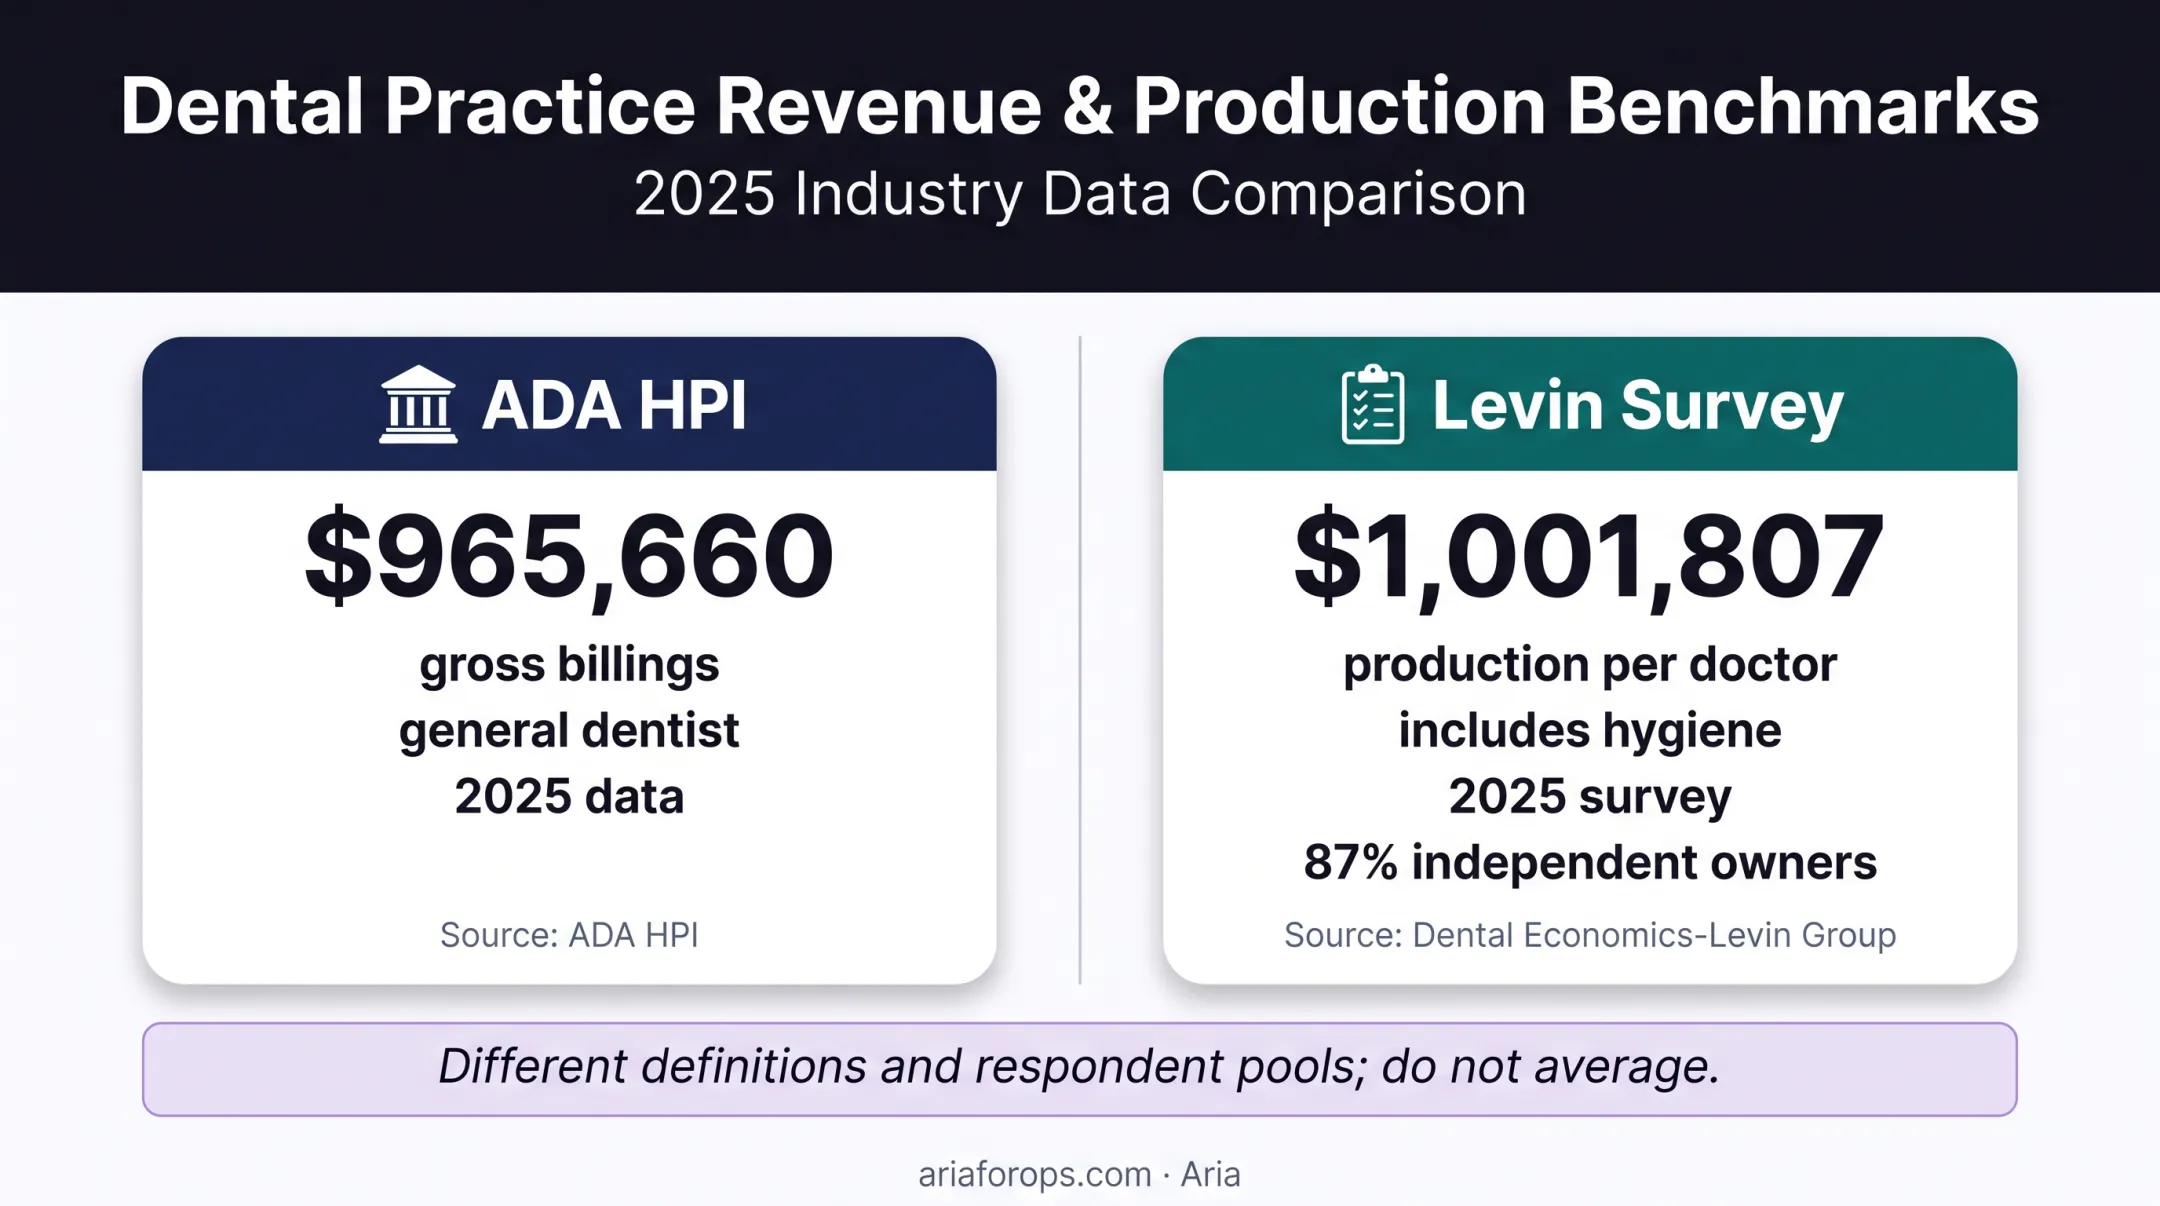
Task: Click the 'general dentist' line
Action: tap(569, 731)
